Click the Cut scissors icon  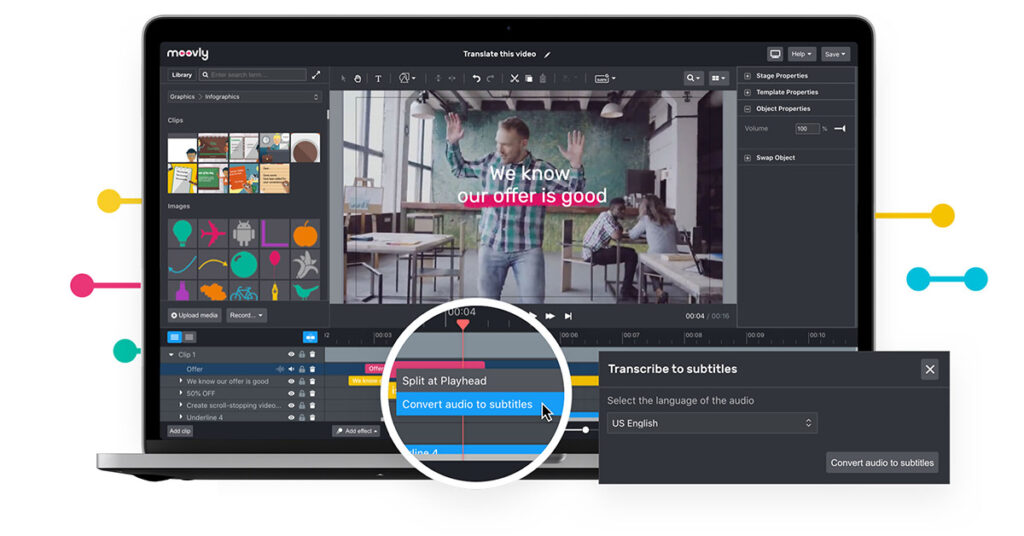[x=515, y=78]
